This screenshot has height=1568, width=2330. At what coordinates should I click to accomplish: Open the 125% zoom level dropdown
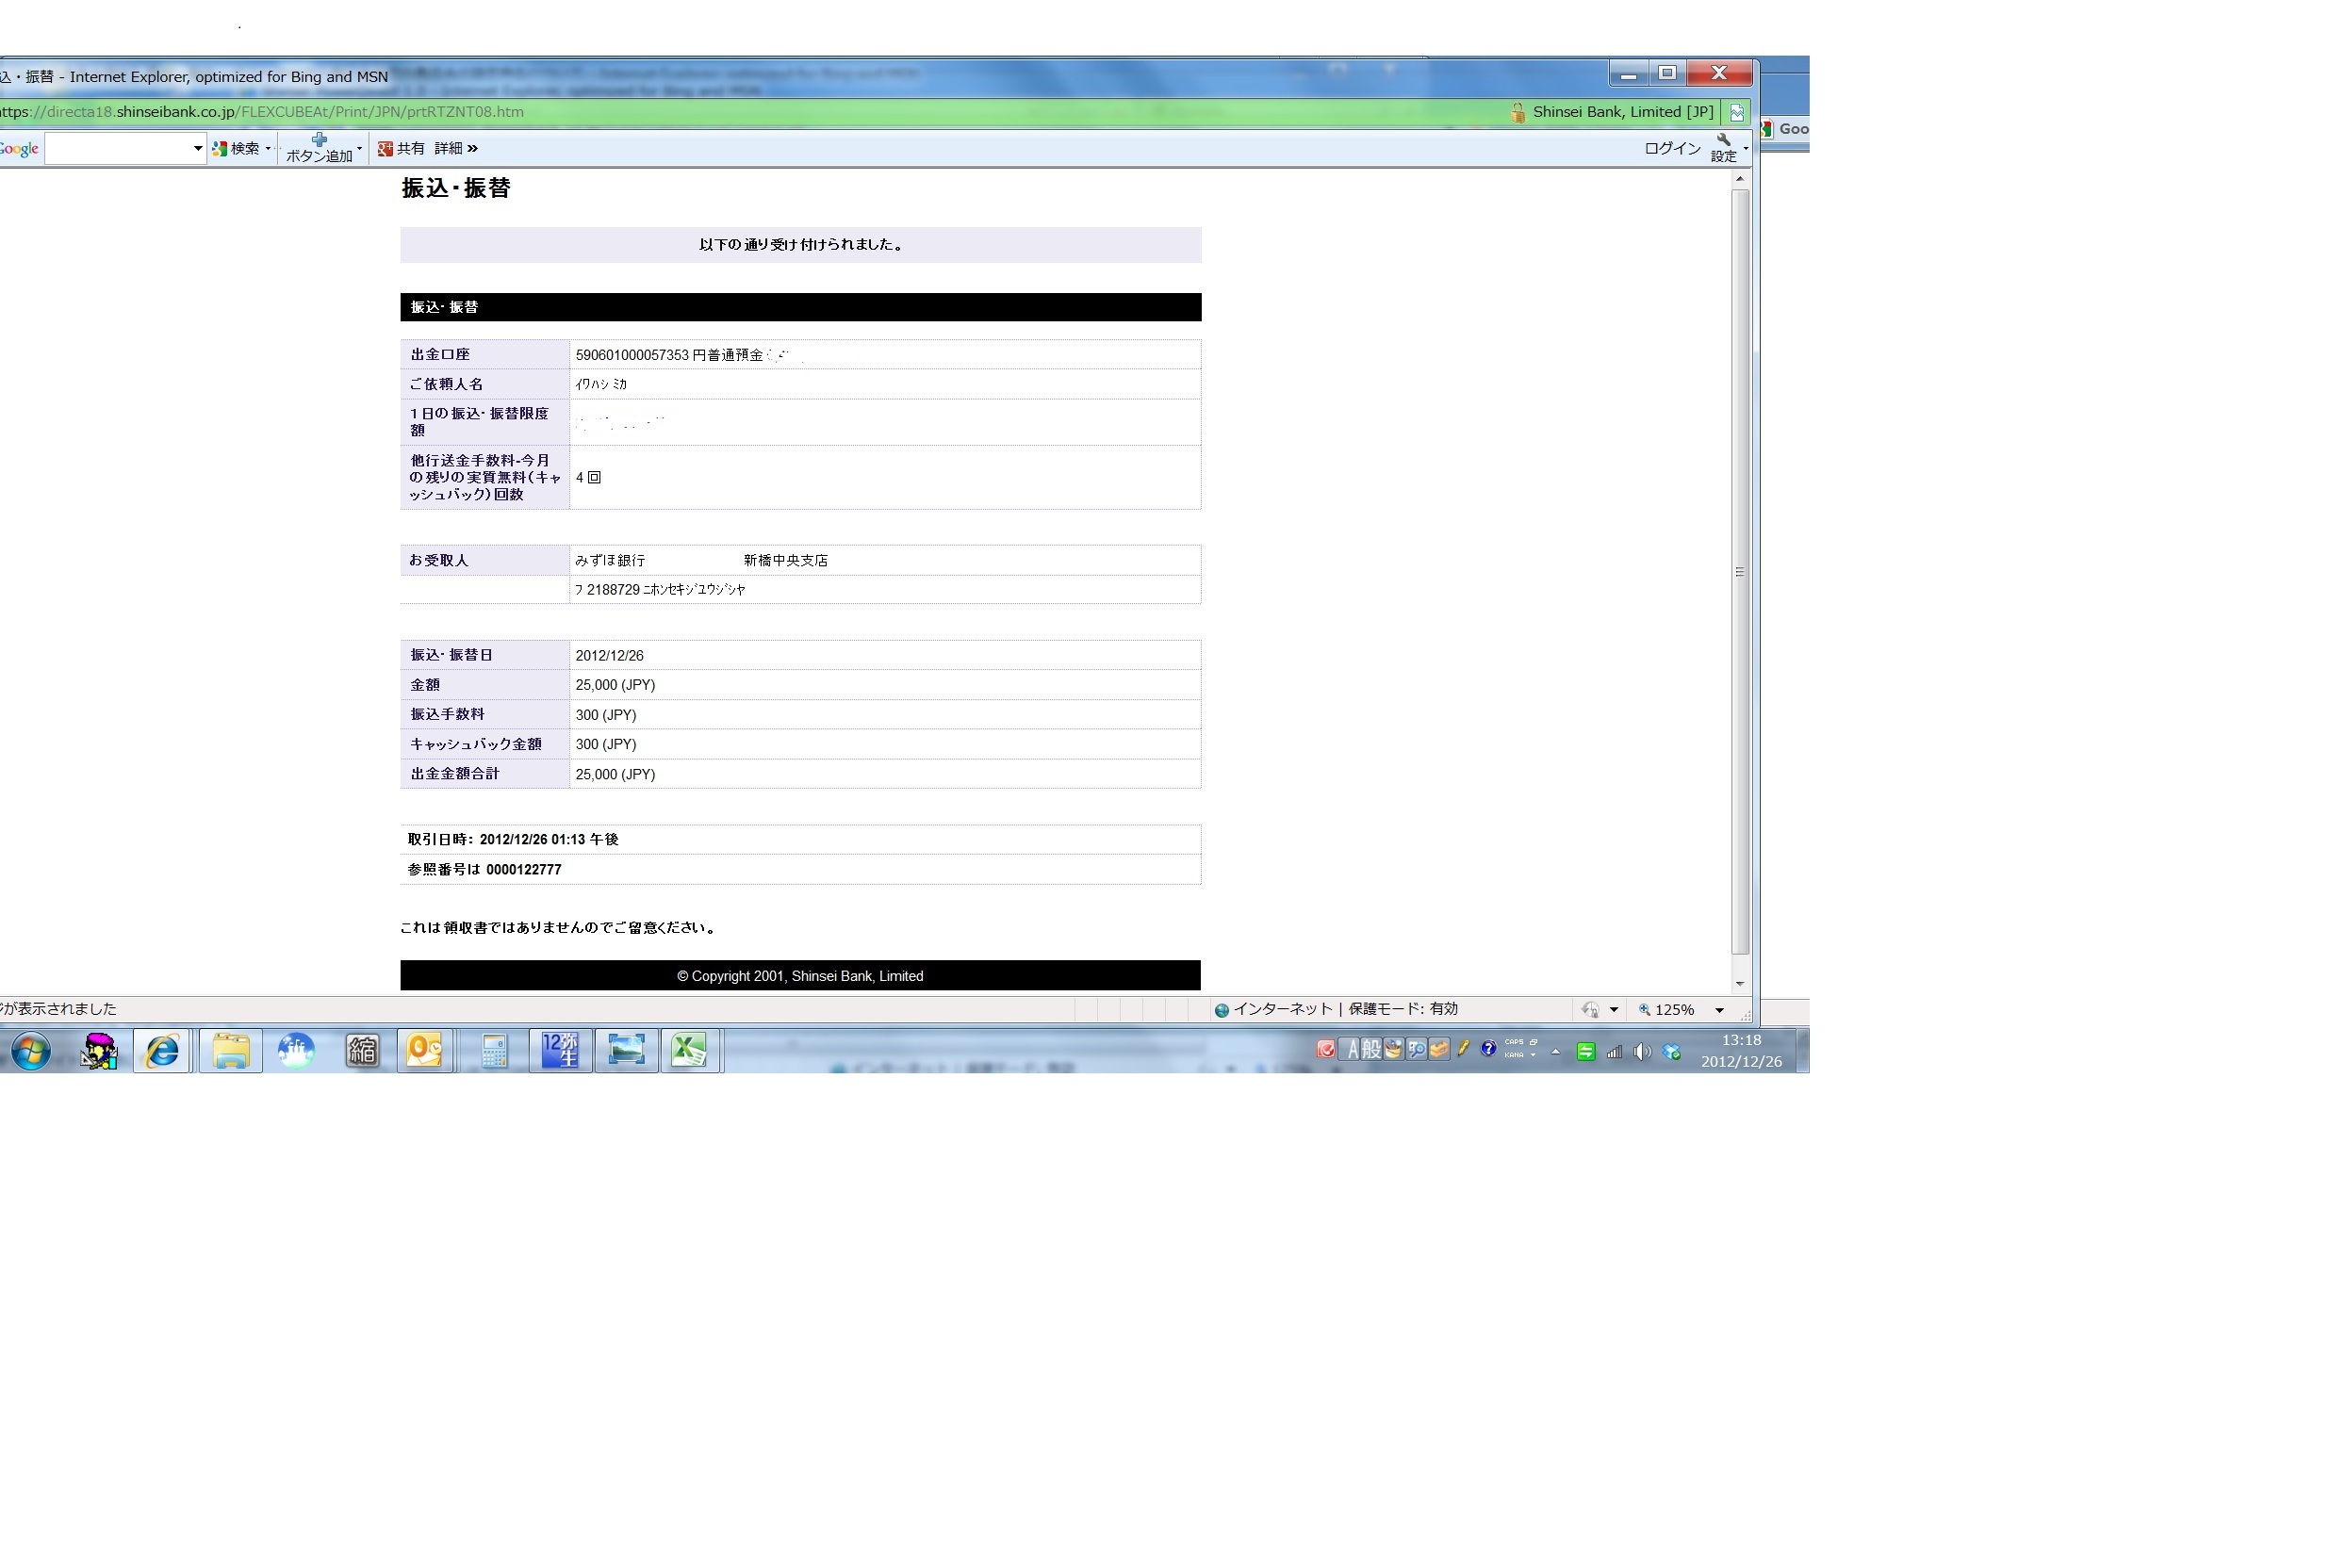coord(1719,1010)
